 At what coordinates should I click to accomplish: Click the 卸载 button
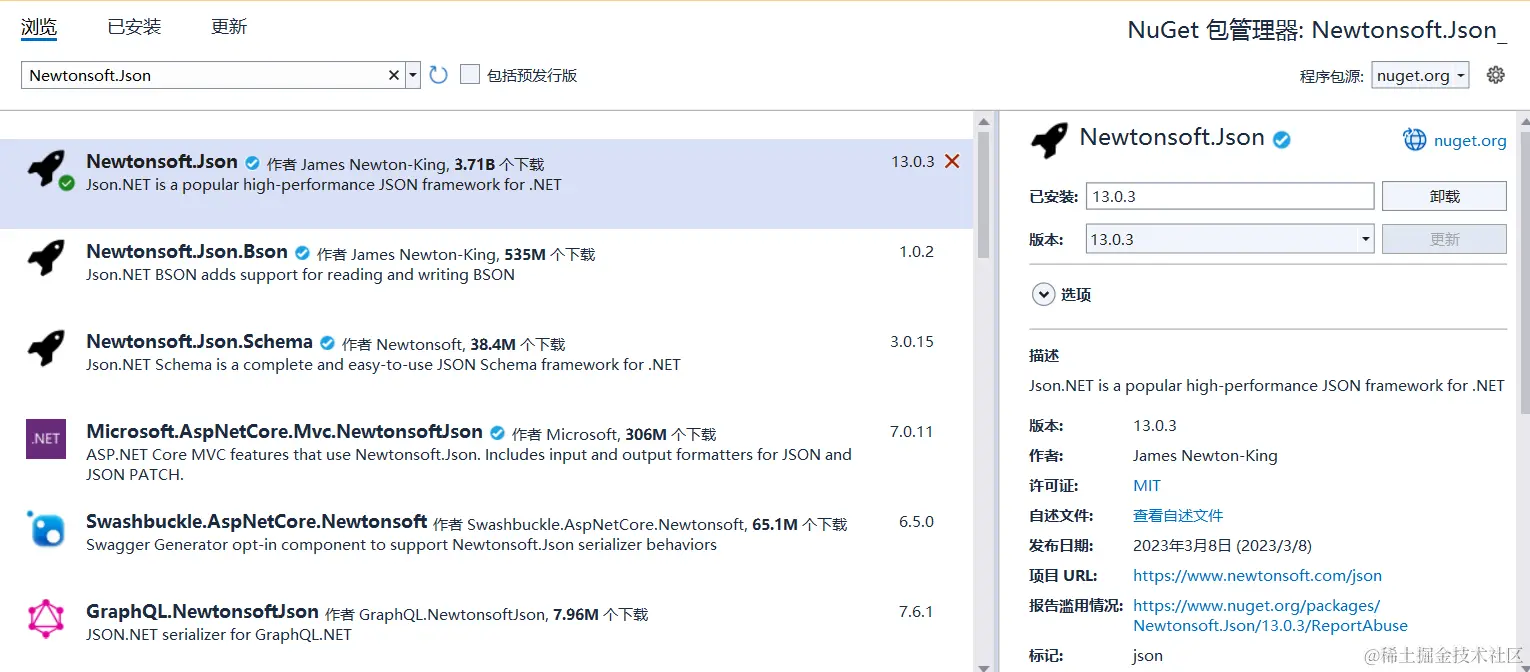pyautogui.click(x=1444, y=196)
